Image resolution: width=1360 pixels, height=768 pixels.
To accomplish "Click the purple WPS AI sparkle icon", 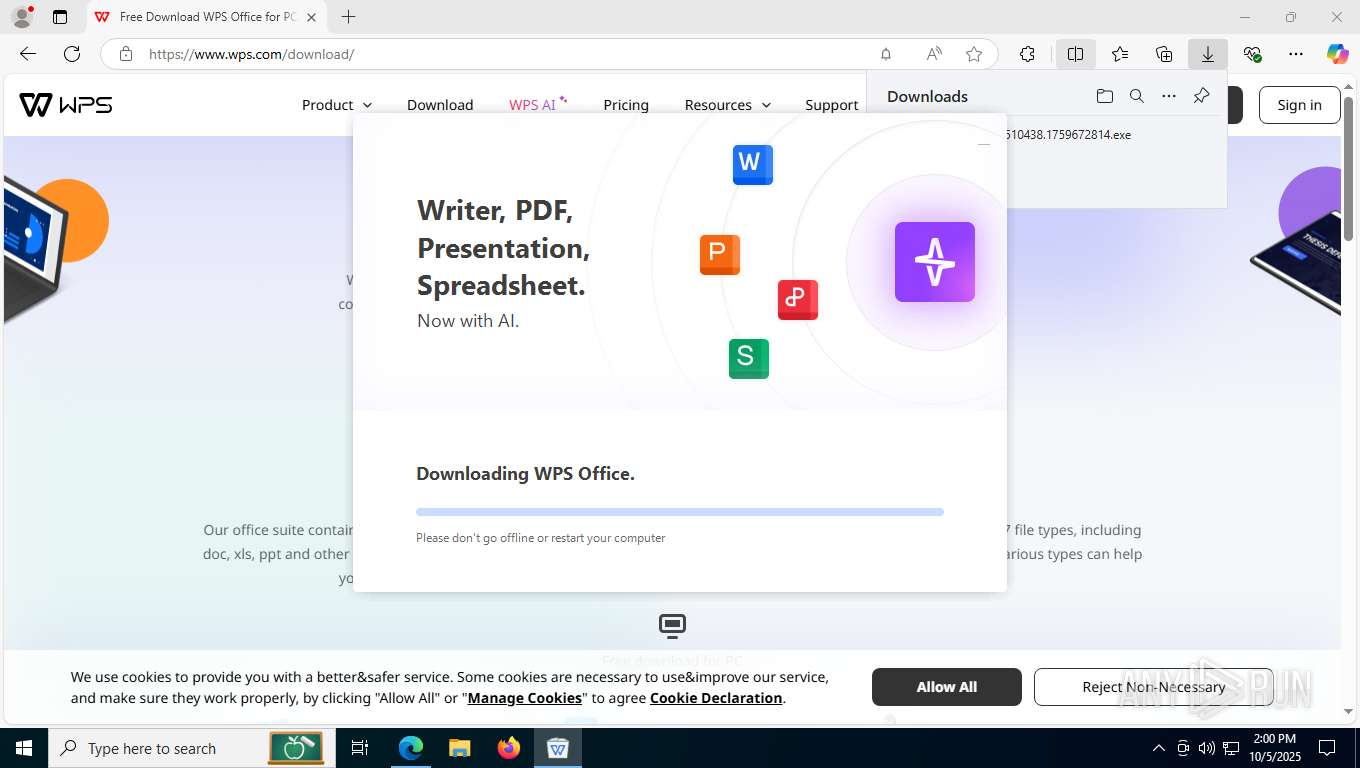I will 934,261.
